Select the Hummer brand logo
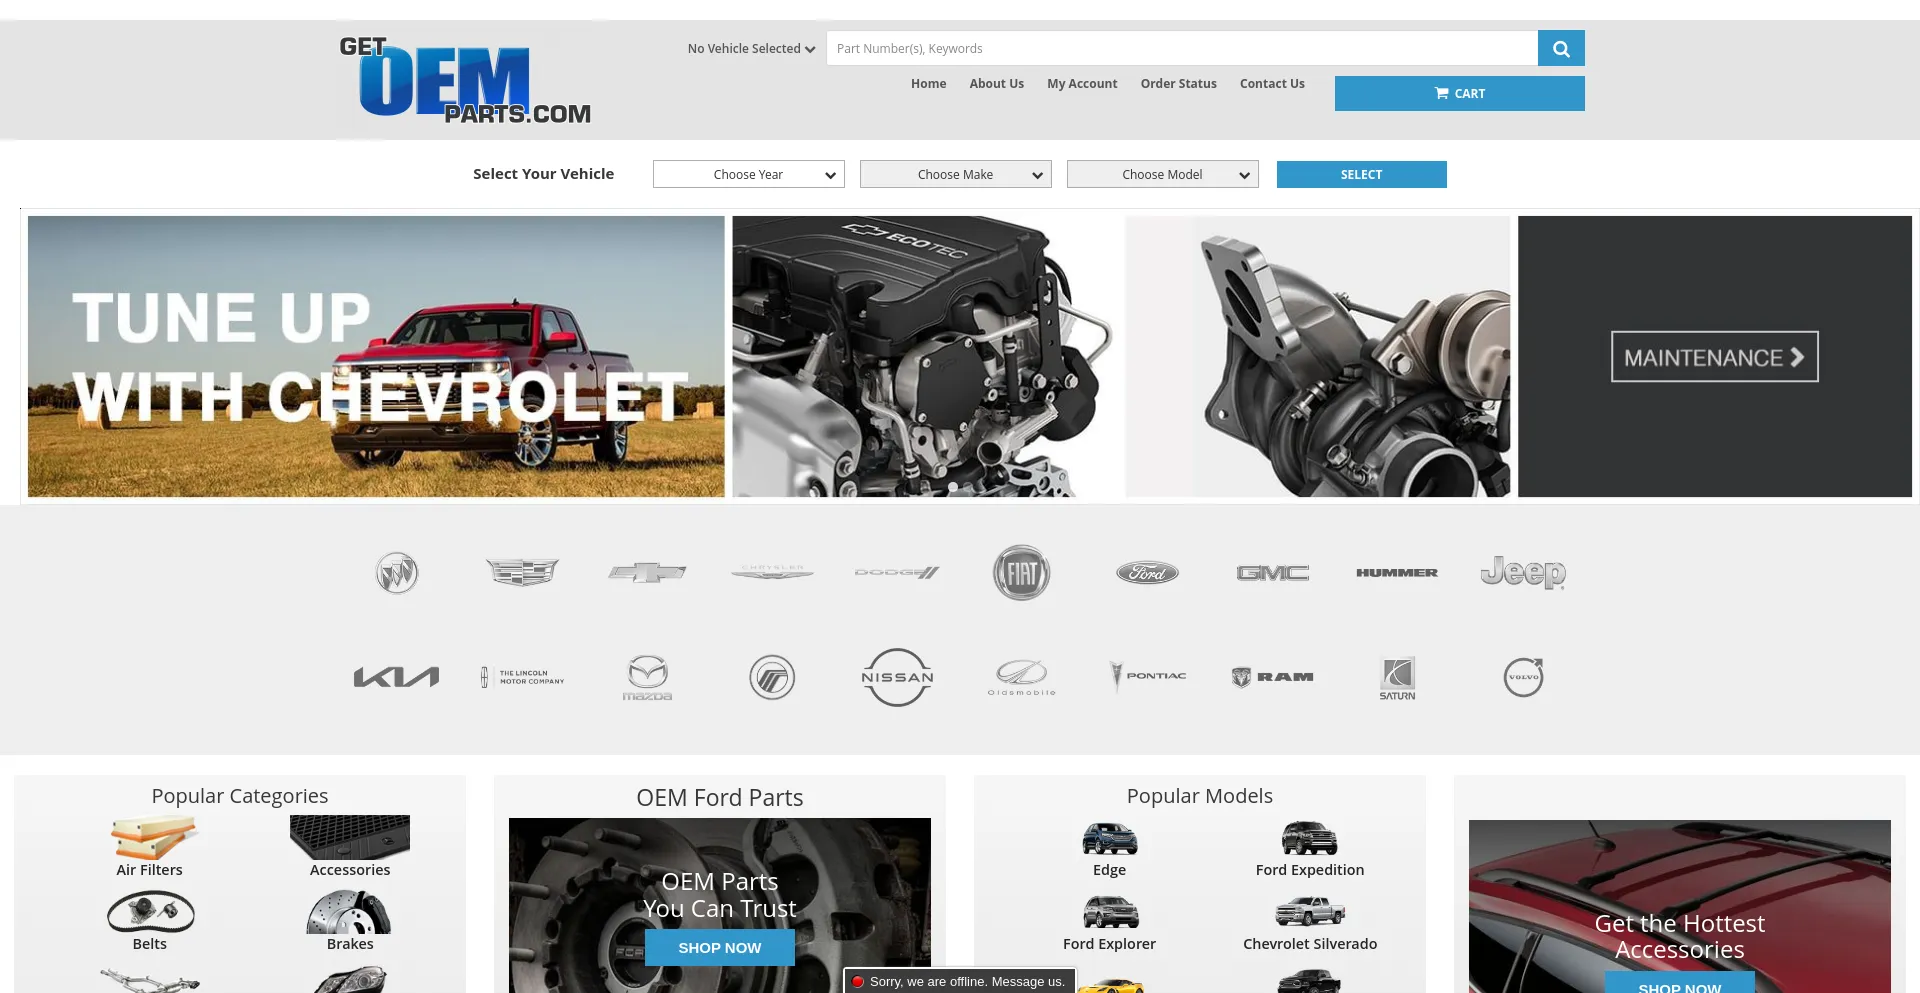This screenshot has width=1920, height=993. (x=1397, y=573)
